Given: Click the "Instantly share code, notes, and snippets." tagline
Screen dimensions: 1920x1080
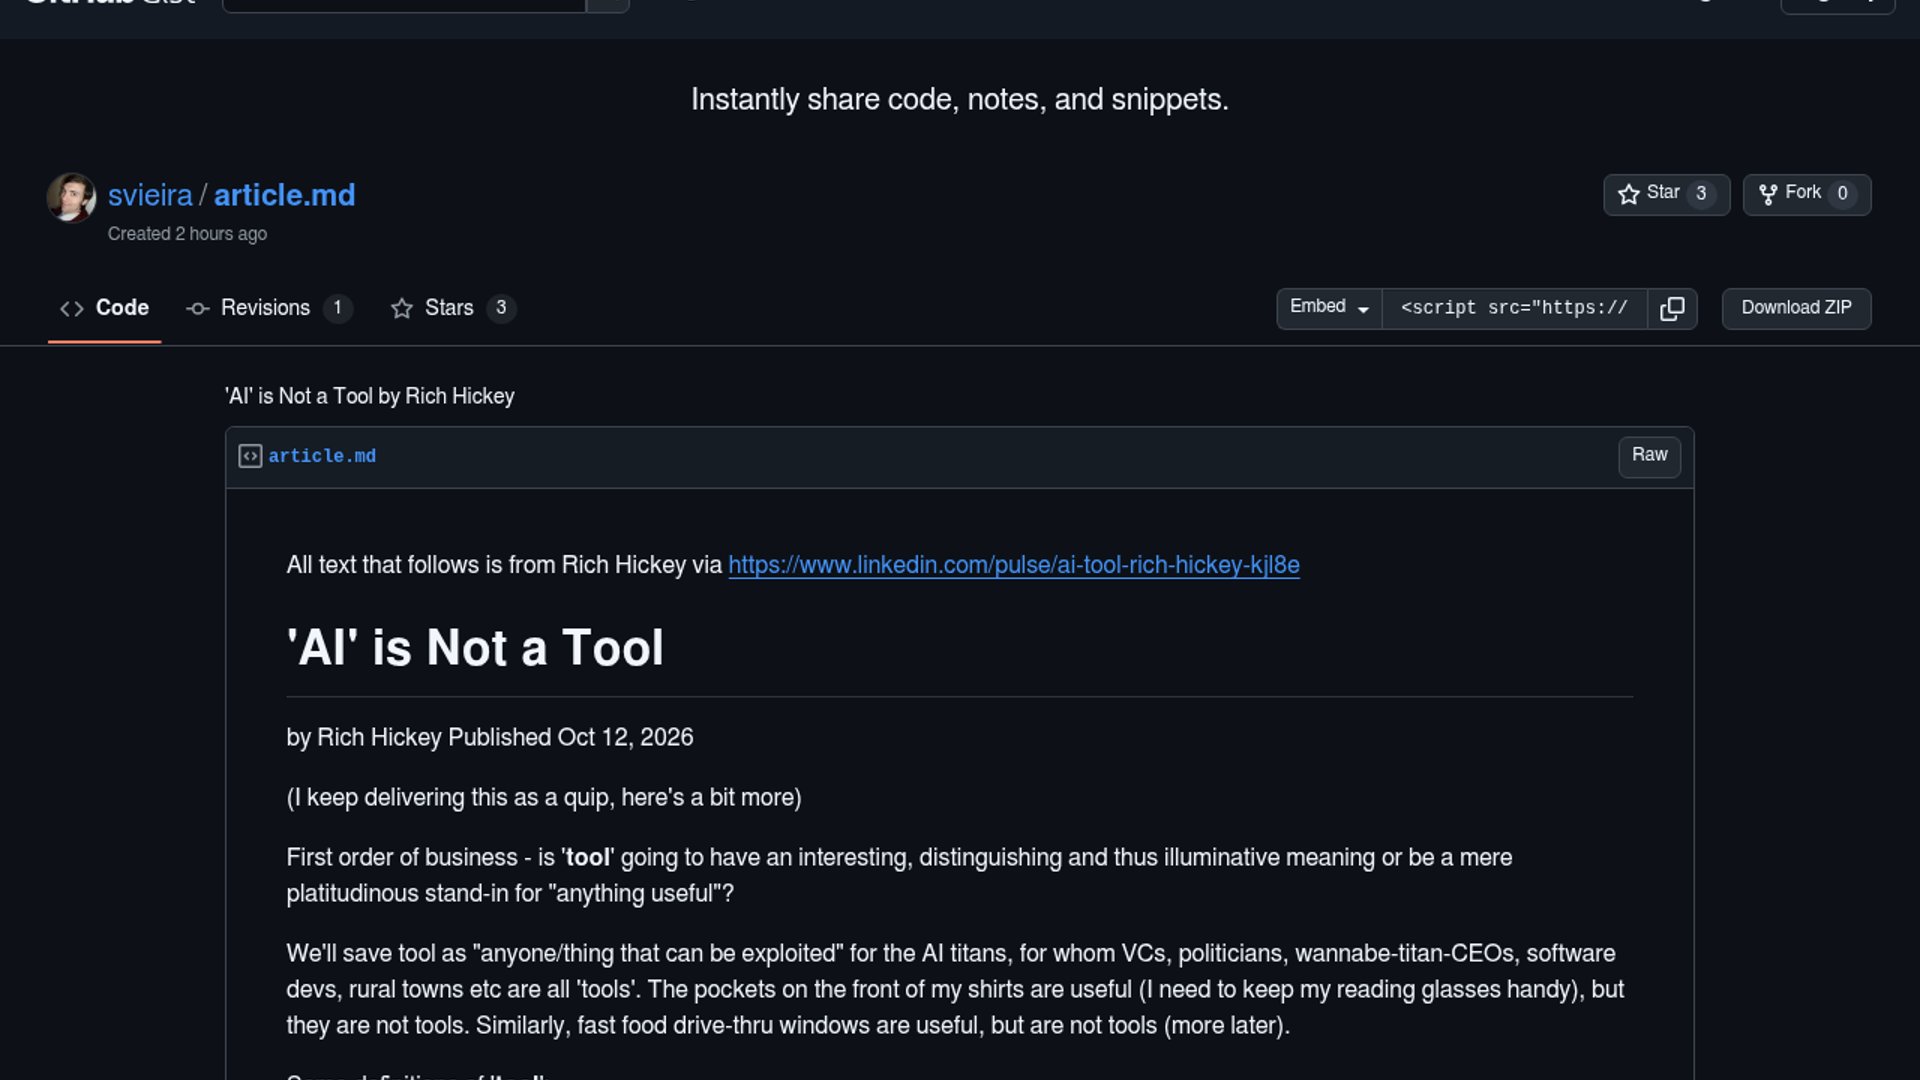Looking at the screenshot, I should point(960,99).
